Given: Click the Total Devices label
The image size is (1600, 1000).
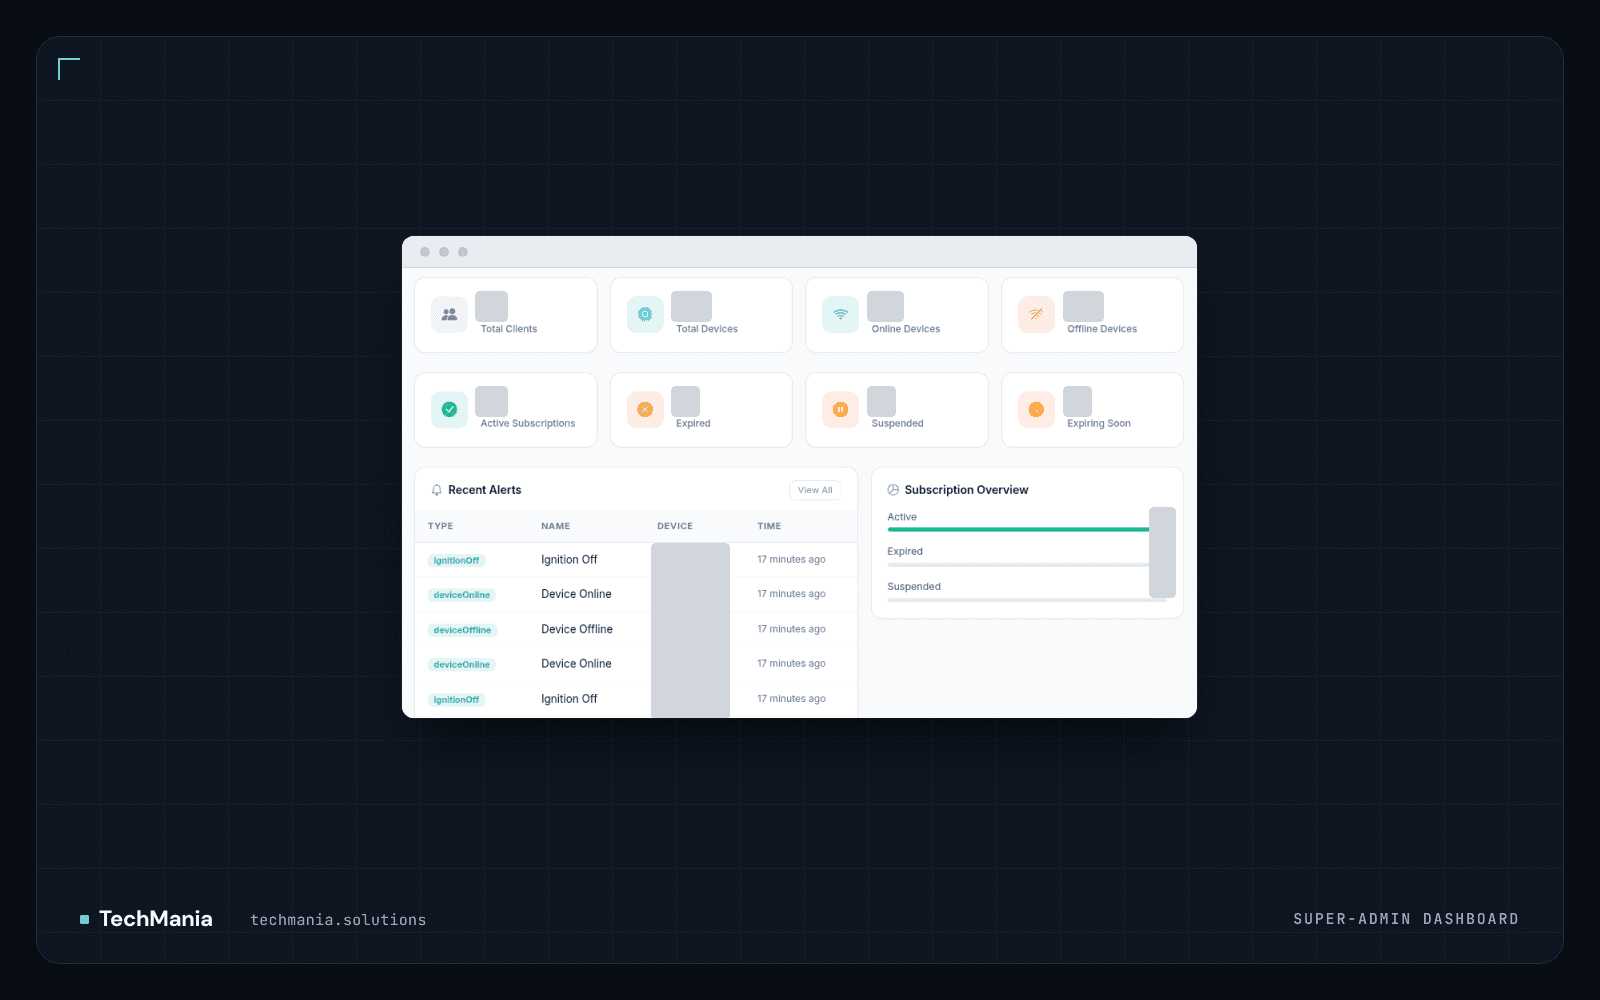Looking at the screenshot, I should pyautogui.click(x=707, y=329).
